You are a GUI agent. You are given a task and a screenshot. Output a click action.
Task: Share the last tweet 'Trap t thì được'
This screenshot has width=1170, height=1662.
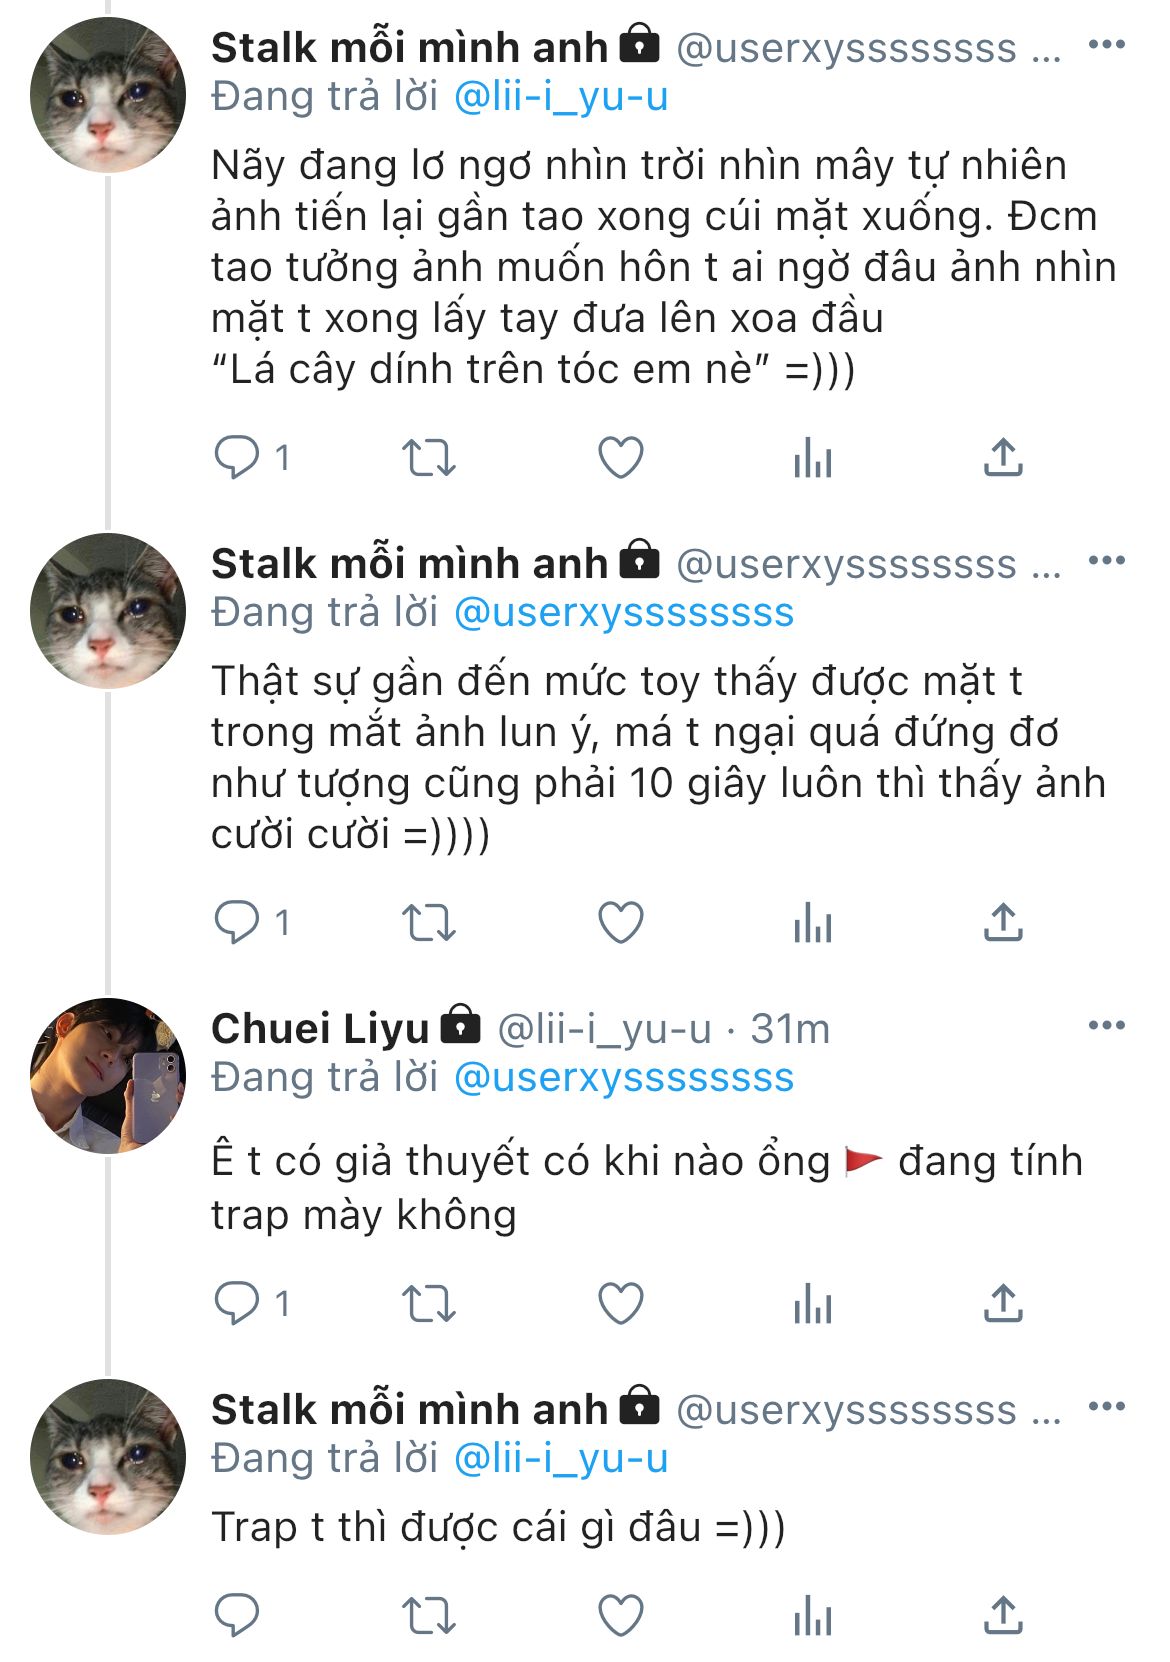(x=1002, y=1615)
